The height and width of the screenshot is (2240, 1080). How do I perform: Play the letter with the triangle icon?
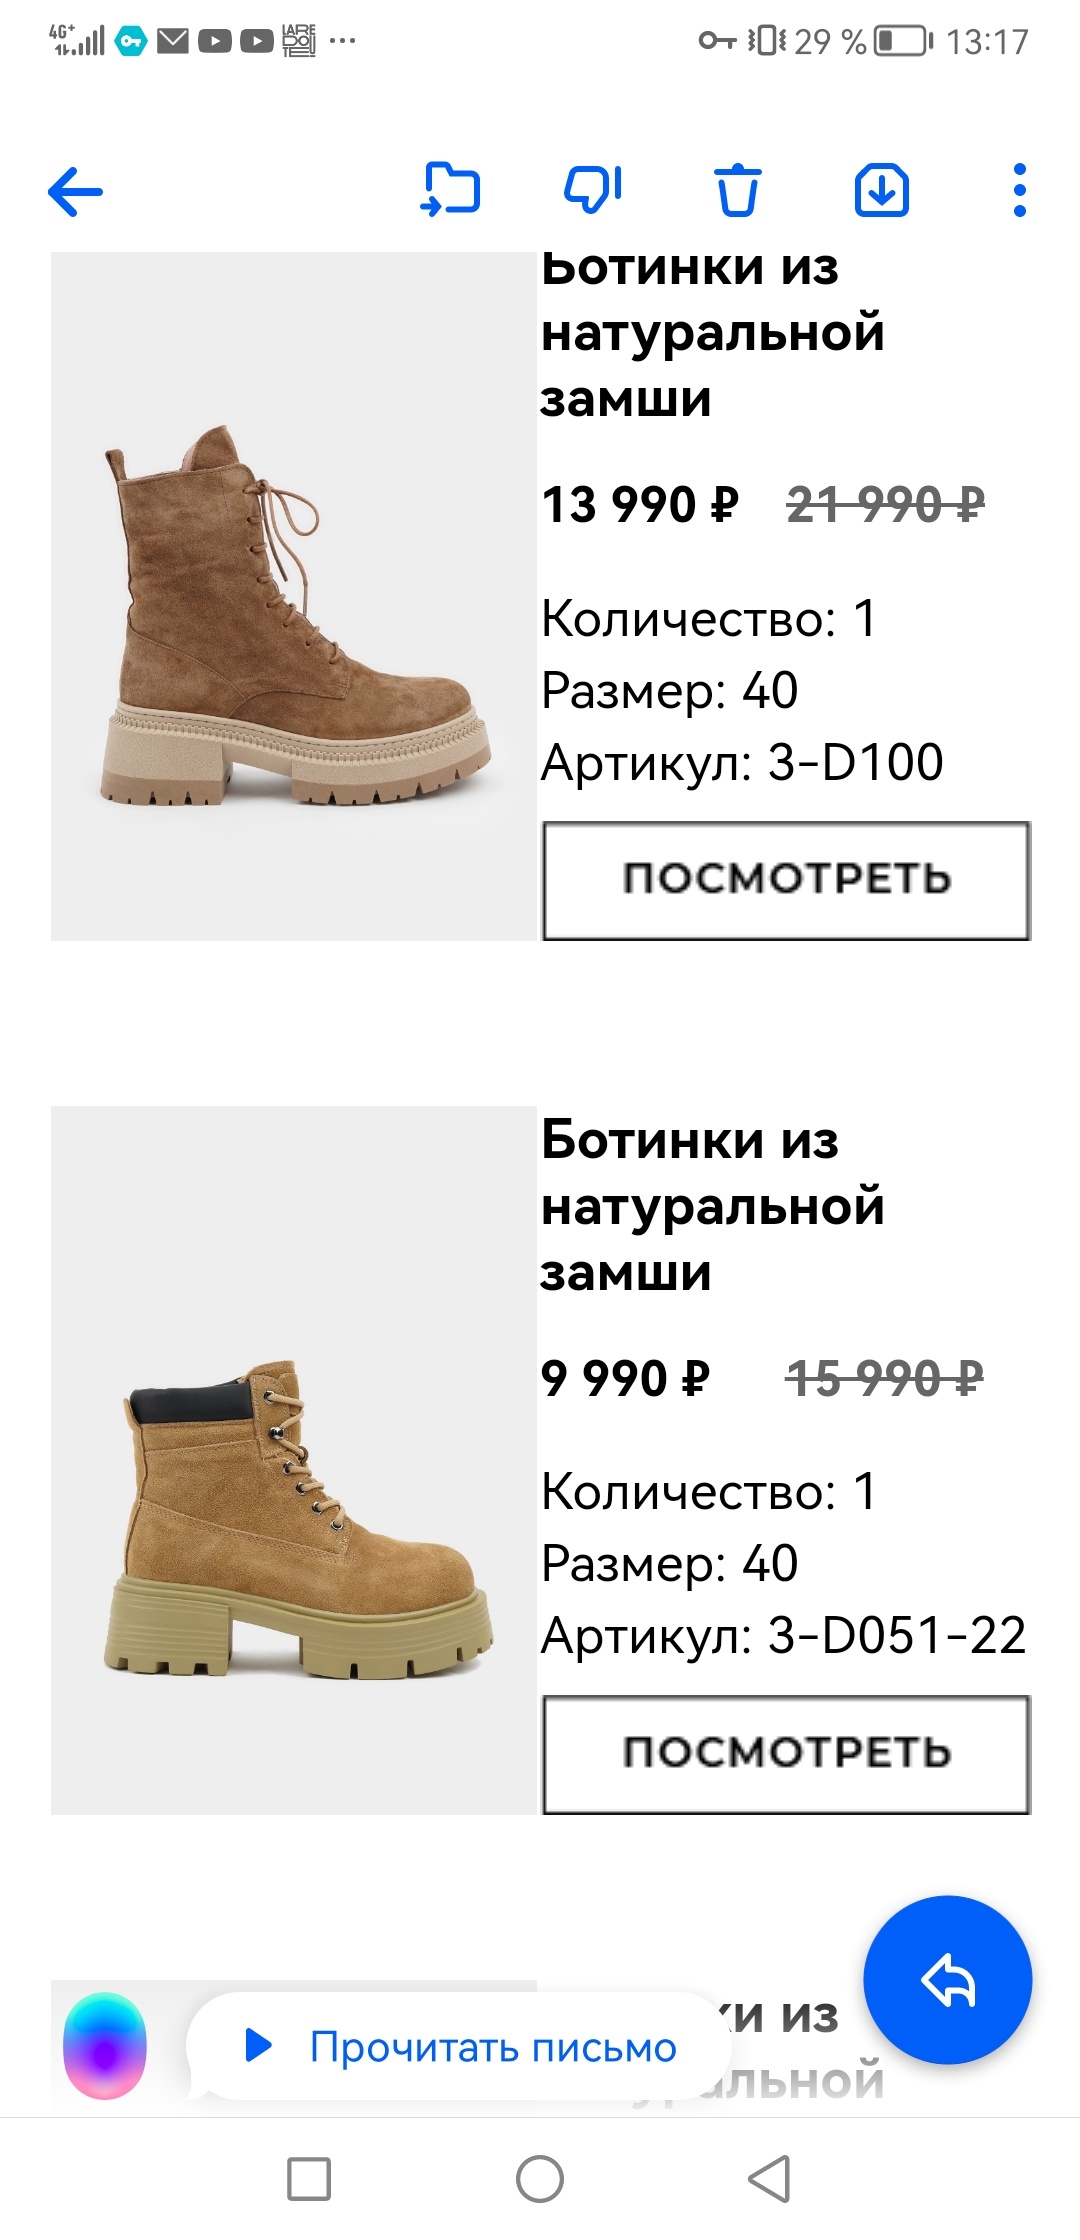pyautogui.click(x=259, y=2045)
